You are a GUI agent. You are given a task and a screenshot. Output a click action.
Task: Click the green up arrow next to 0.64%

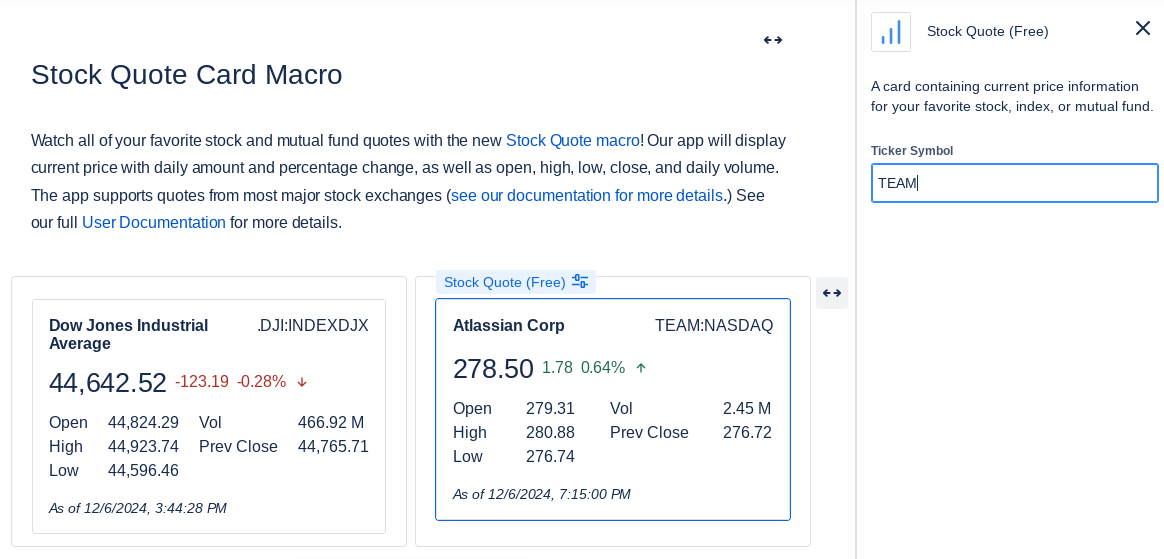pyautogui.click(x=641, y=367)
